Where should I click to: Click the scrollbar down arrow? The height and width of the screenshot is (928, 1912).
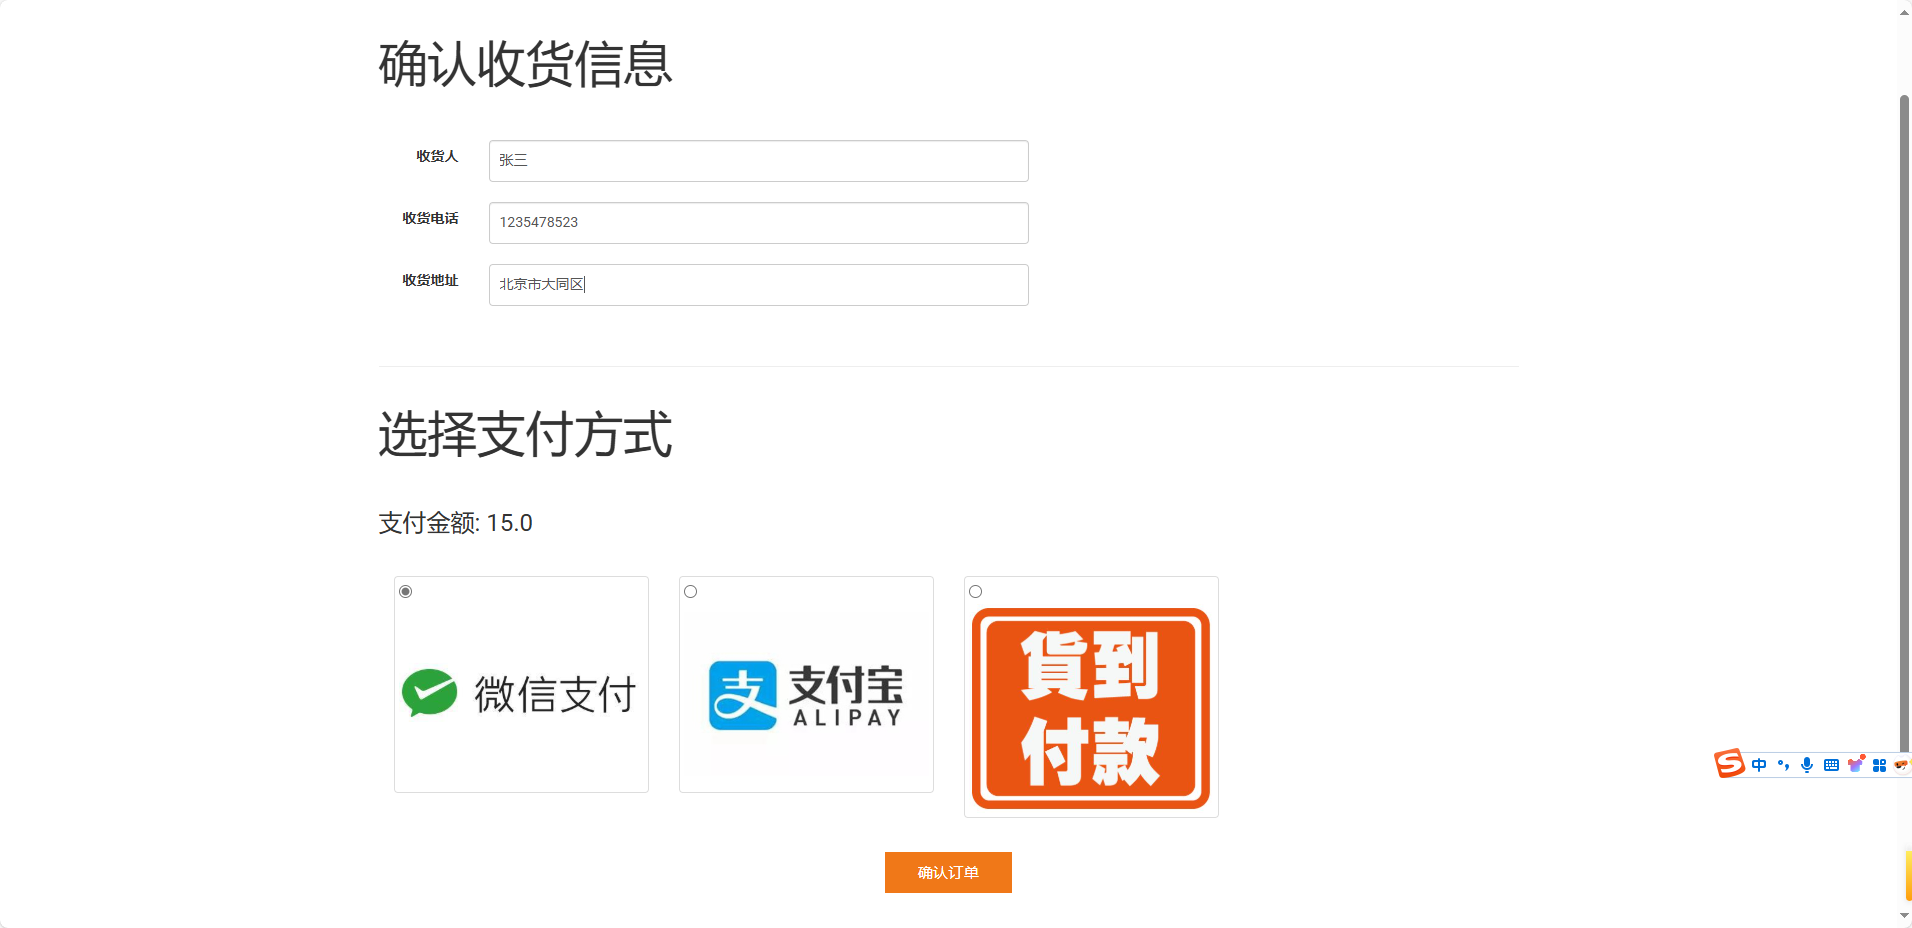tap(1903, 915)
